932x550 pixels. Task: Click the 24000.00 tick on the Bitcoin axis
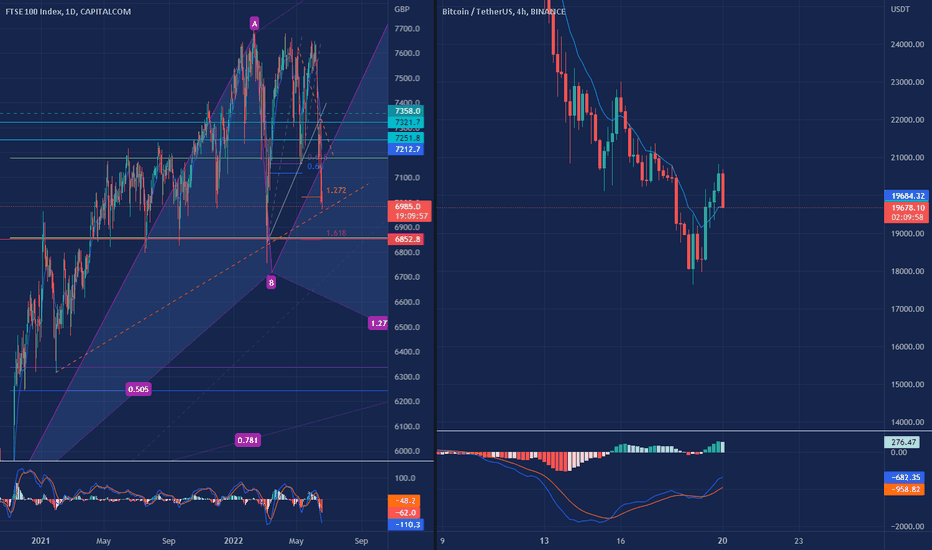(x=907, y=44)
